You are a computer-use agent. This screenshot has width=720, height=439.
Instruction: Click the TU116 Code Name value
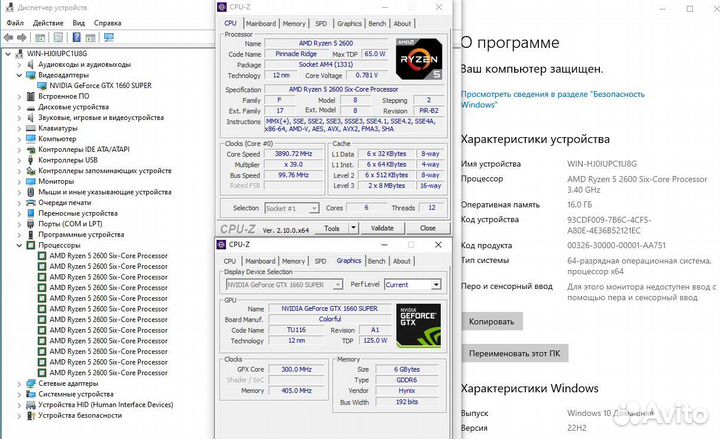click(x=296, y=330)
